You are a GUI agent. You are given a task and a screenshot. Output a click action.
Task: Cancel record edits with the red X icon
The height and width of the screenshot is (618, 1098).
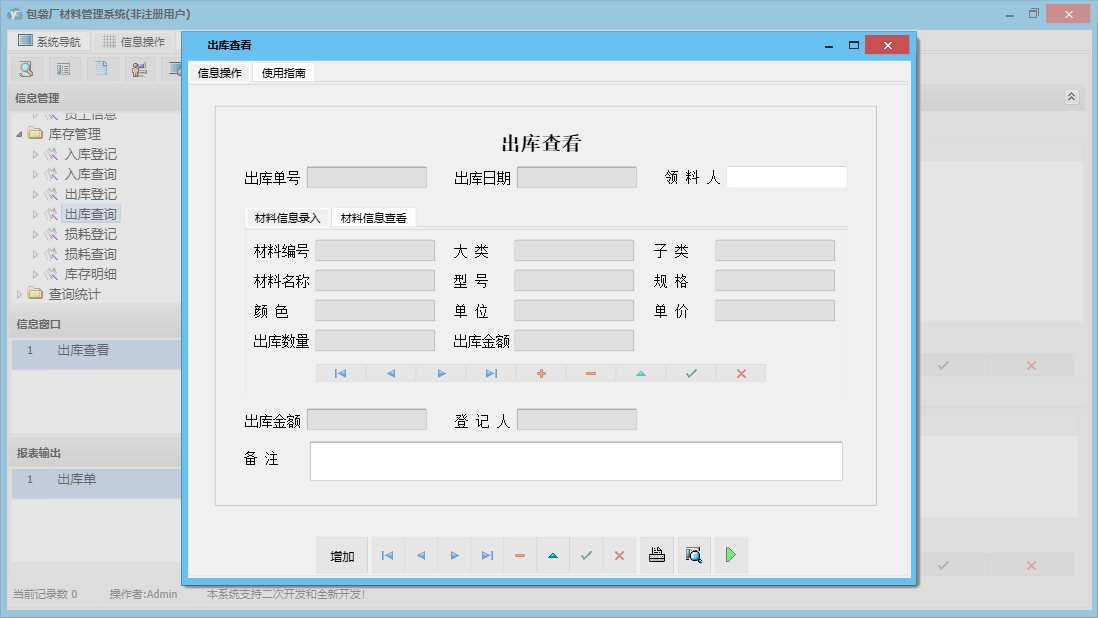(x=619, y=555)
